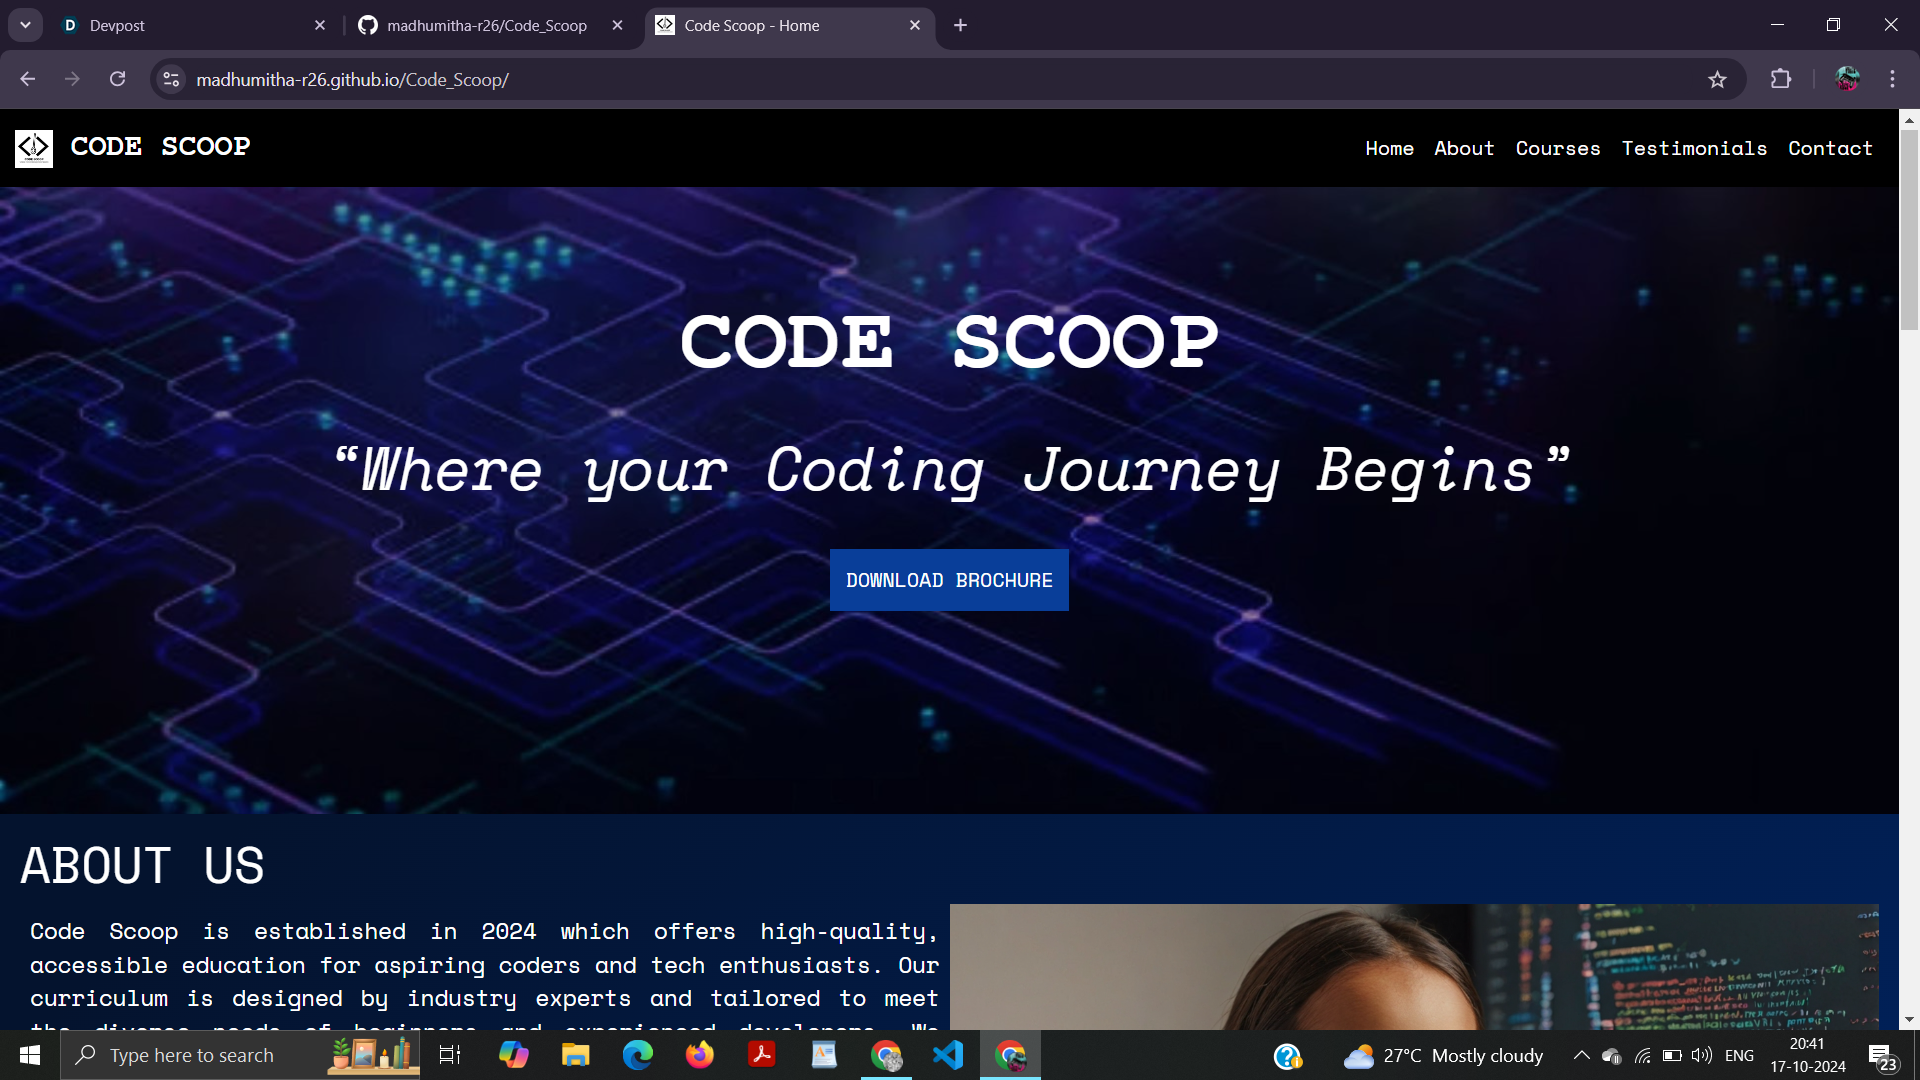The image size is (1920, 1080).
Task: Open the Testimonials nav link
Action: coord(1694,149)
